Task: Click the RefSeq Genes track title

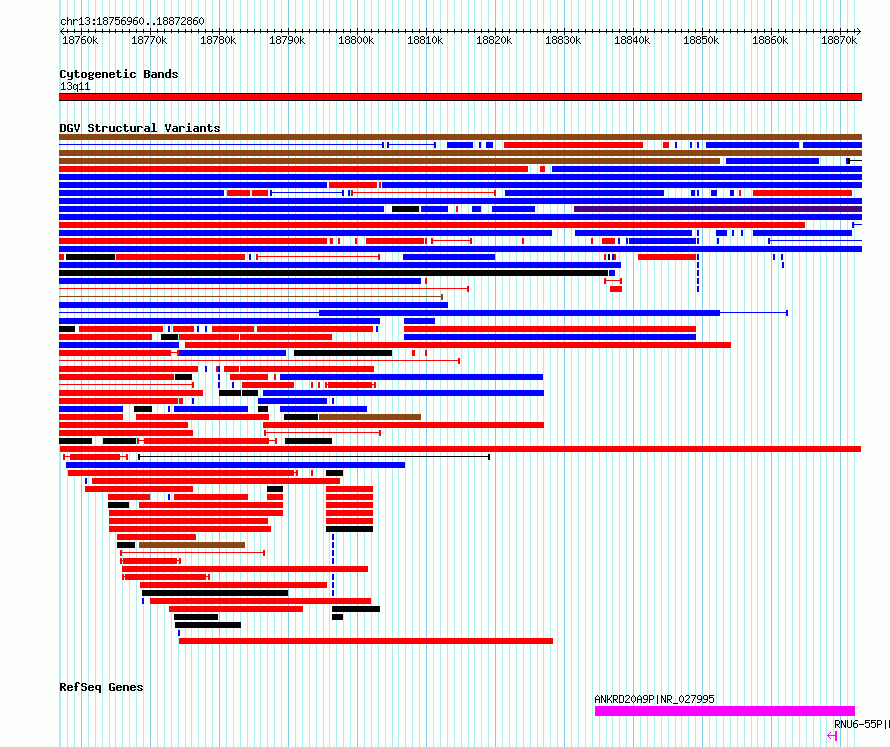Action: pyautogui.click(x=102, y=687)
